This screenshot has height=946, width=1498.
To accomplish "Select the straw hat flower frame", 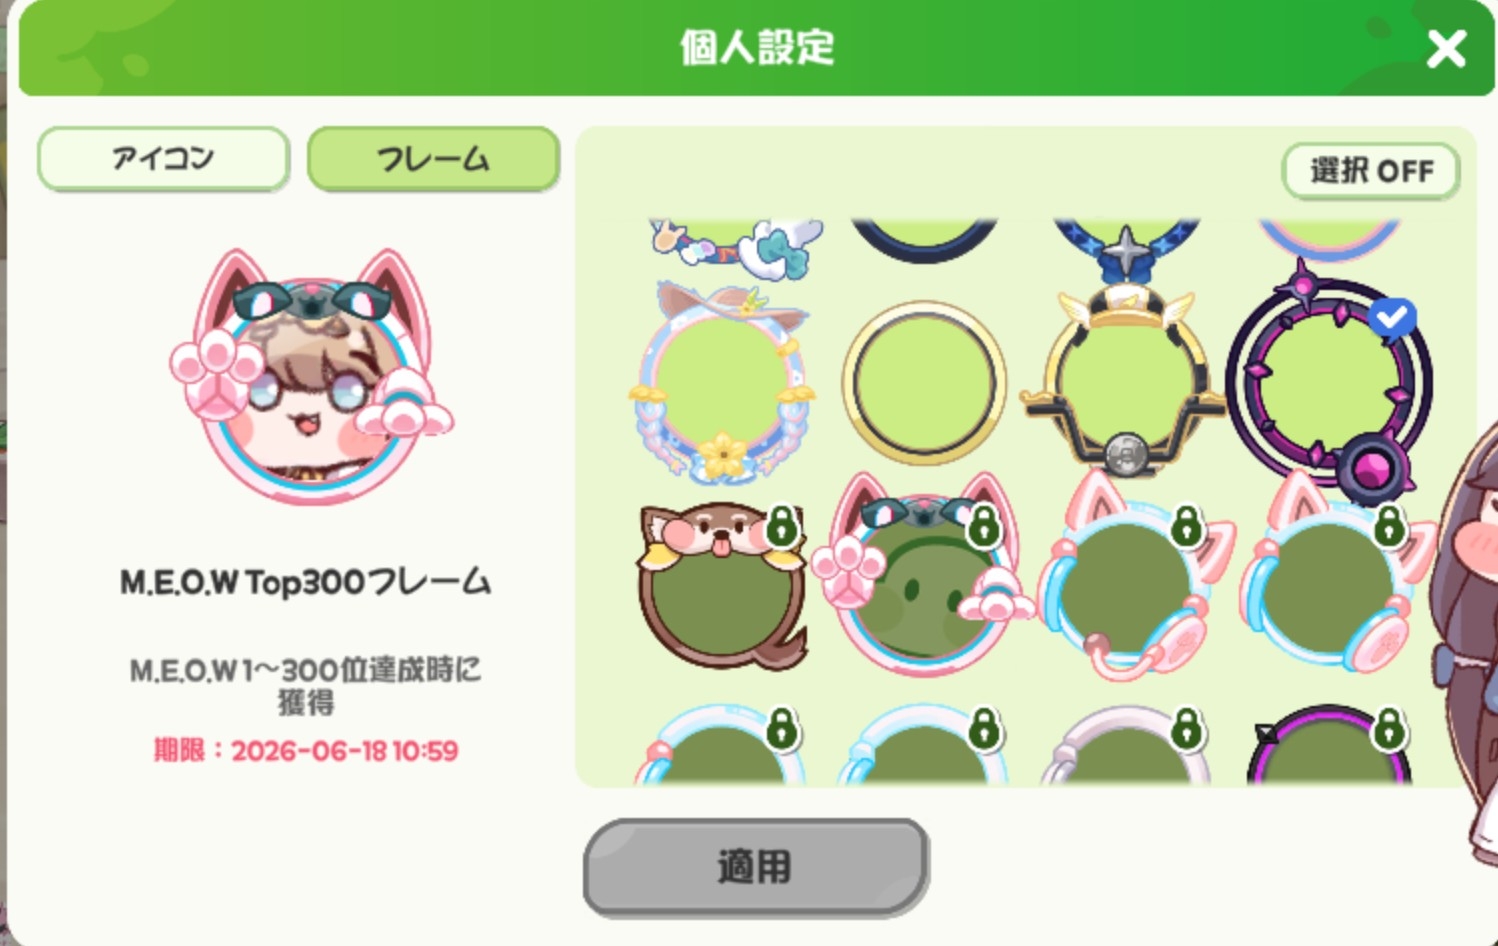I will coord(722,382).
